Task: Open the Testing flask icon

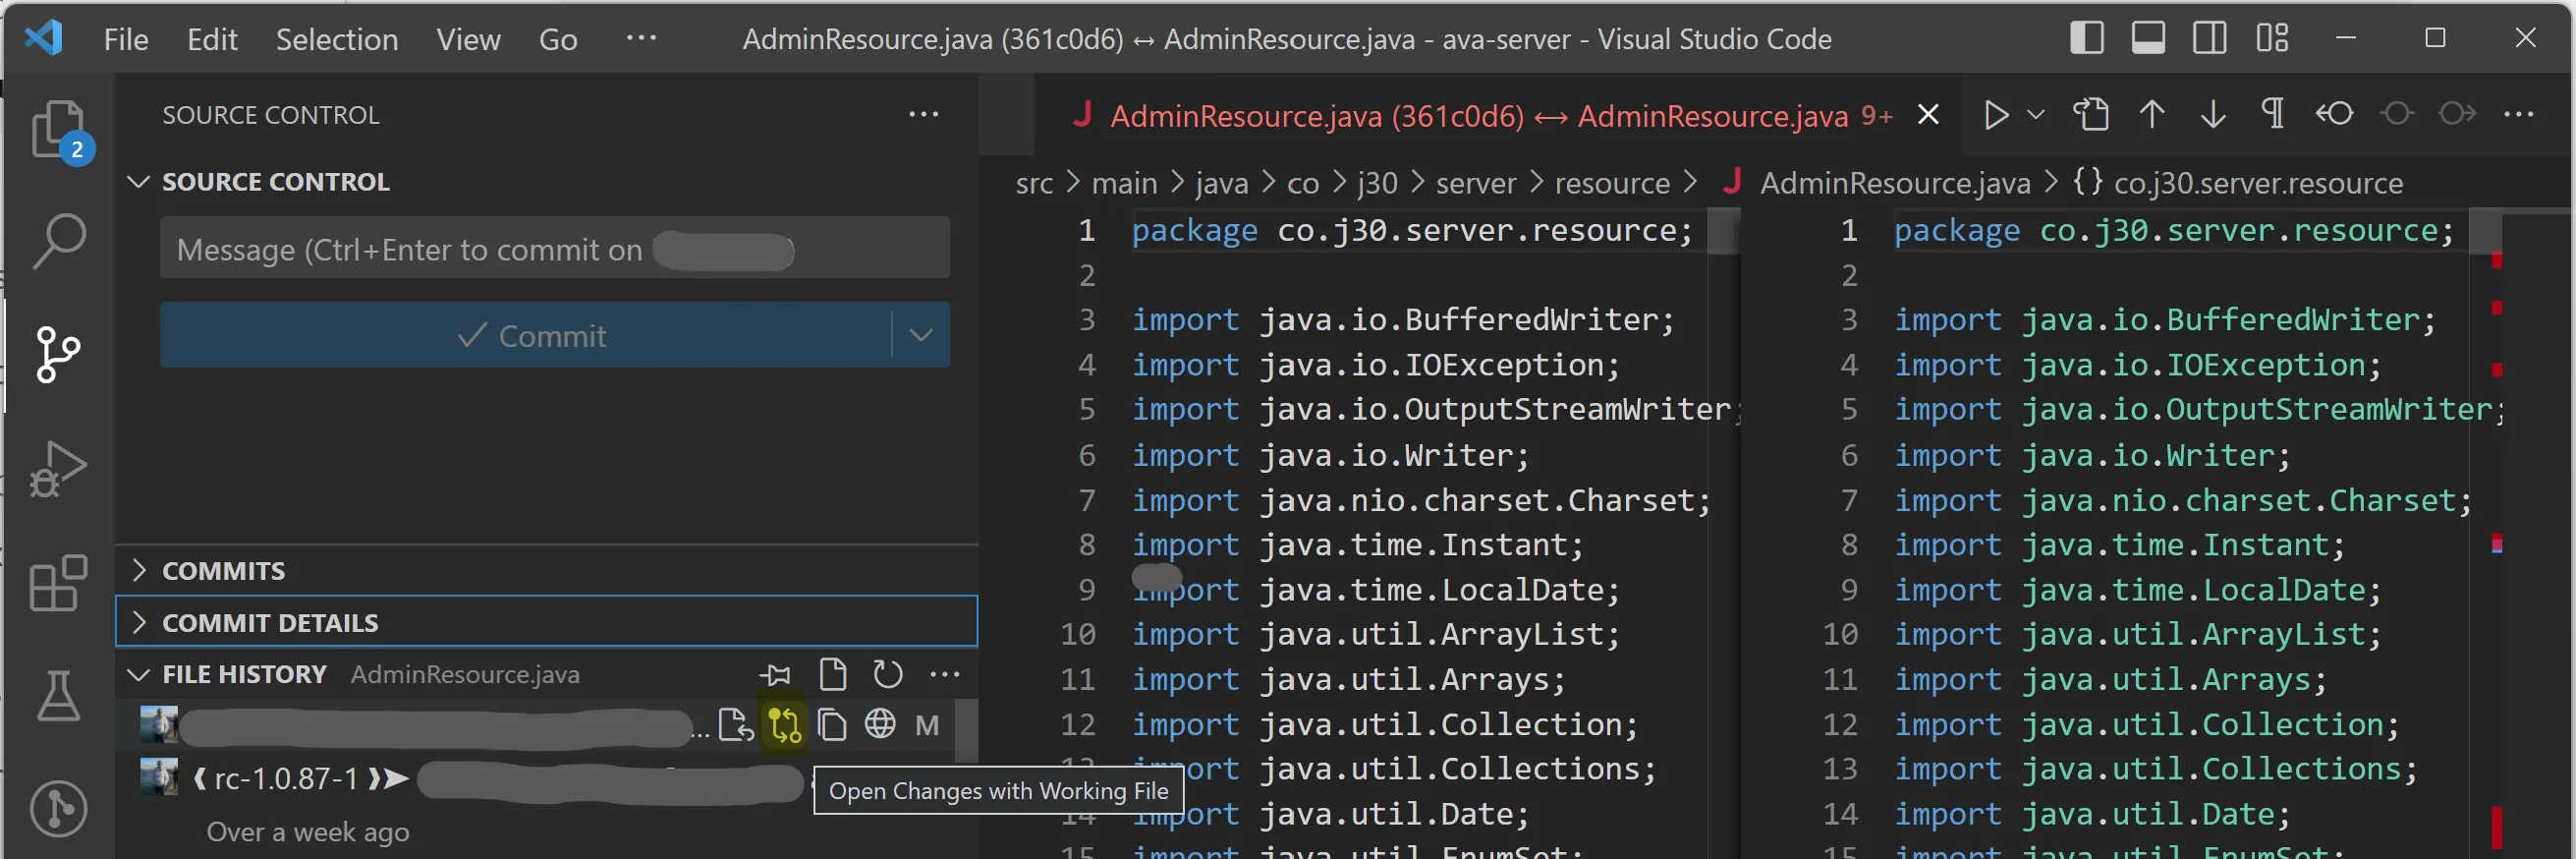Action: tap(59, 695)
